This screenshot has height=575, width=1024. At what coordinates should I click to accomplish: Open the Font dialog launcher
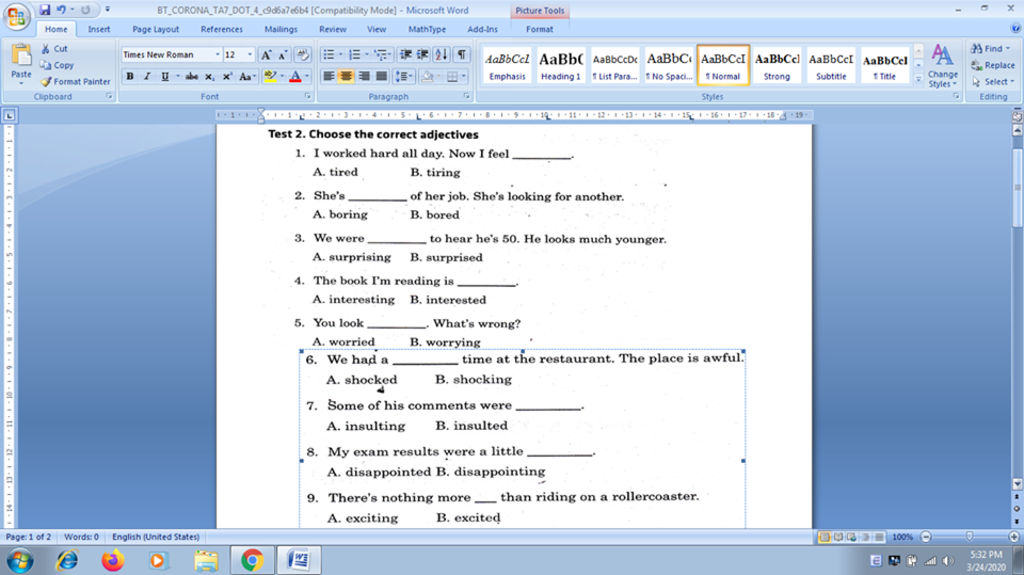pyautogui.click(x=308, y=97)
